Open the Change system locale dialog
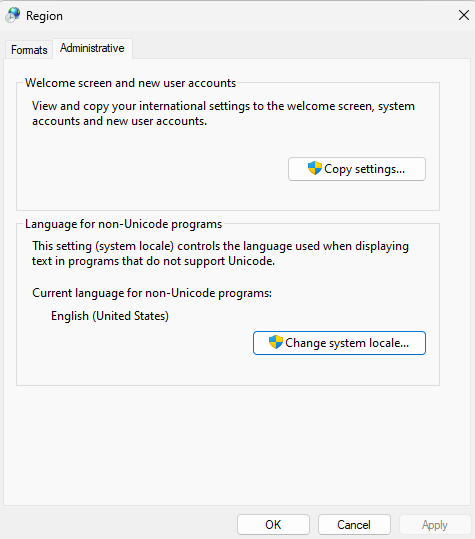 (339, 343)
